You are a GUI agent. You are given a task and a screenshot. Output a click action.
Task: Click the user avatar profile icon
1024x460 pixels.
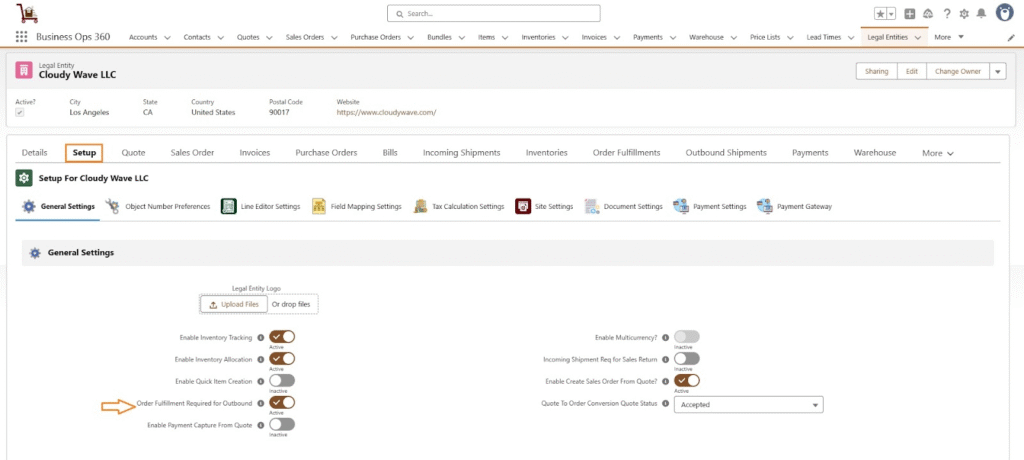coord(1004,13)
